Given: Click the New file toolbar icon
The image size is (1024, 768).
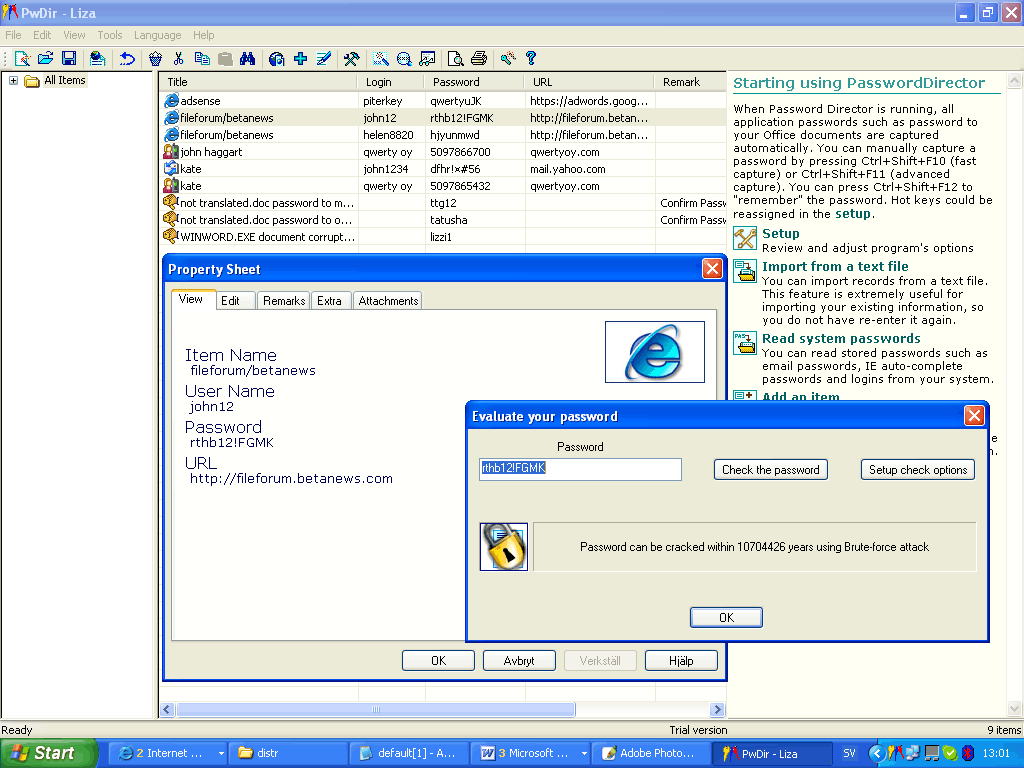Looking at the screenshot, I should (22, 59).
